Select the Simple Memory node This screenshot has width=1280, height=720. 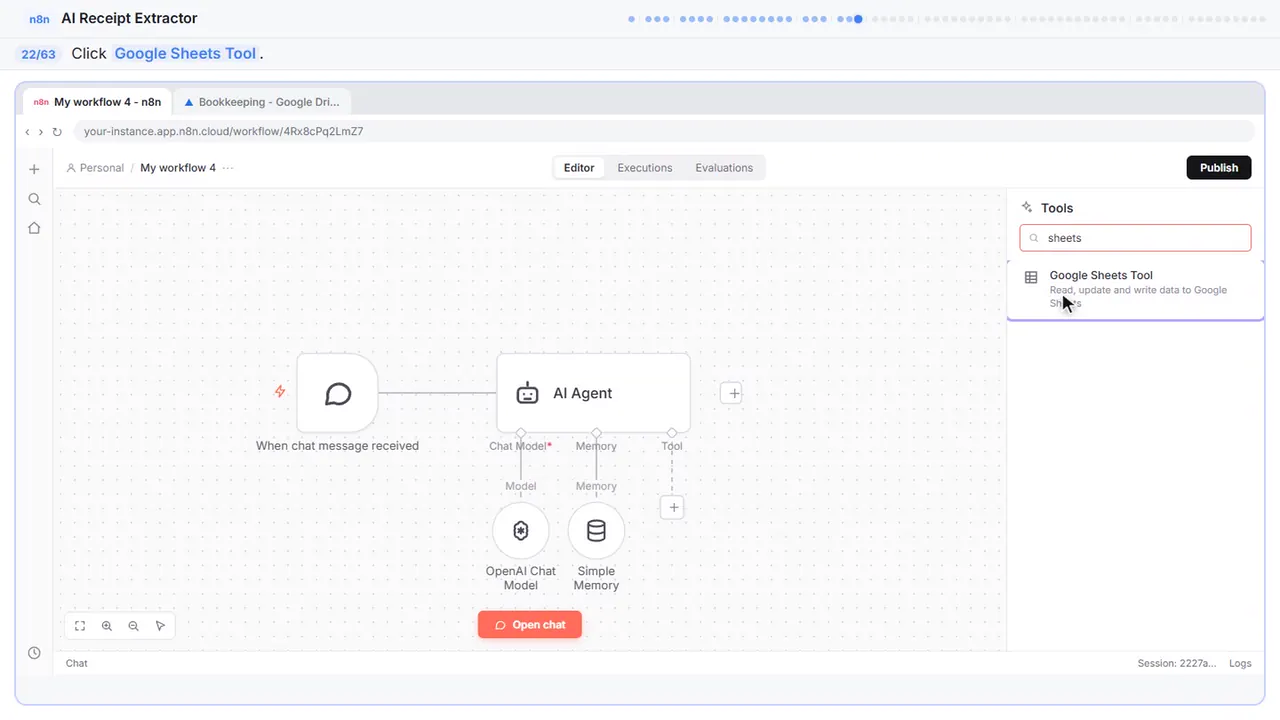tap(596, 531)
